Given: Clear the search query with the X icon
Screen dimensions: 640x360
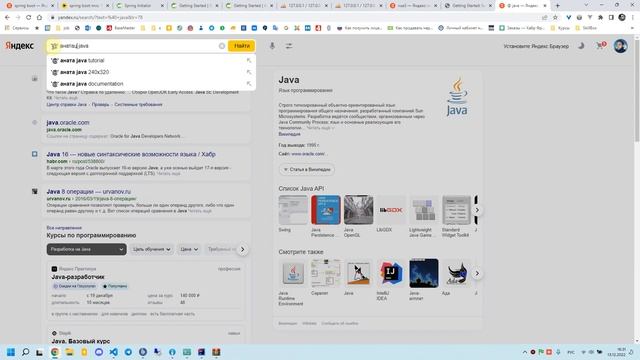Looking at the screenshot, I should click(222, 46).
